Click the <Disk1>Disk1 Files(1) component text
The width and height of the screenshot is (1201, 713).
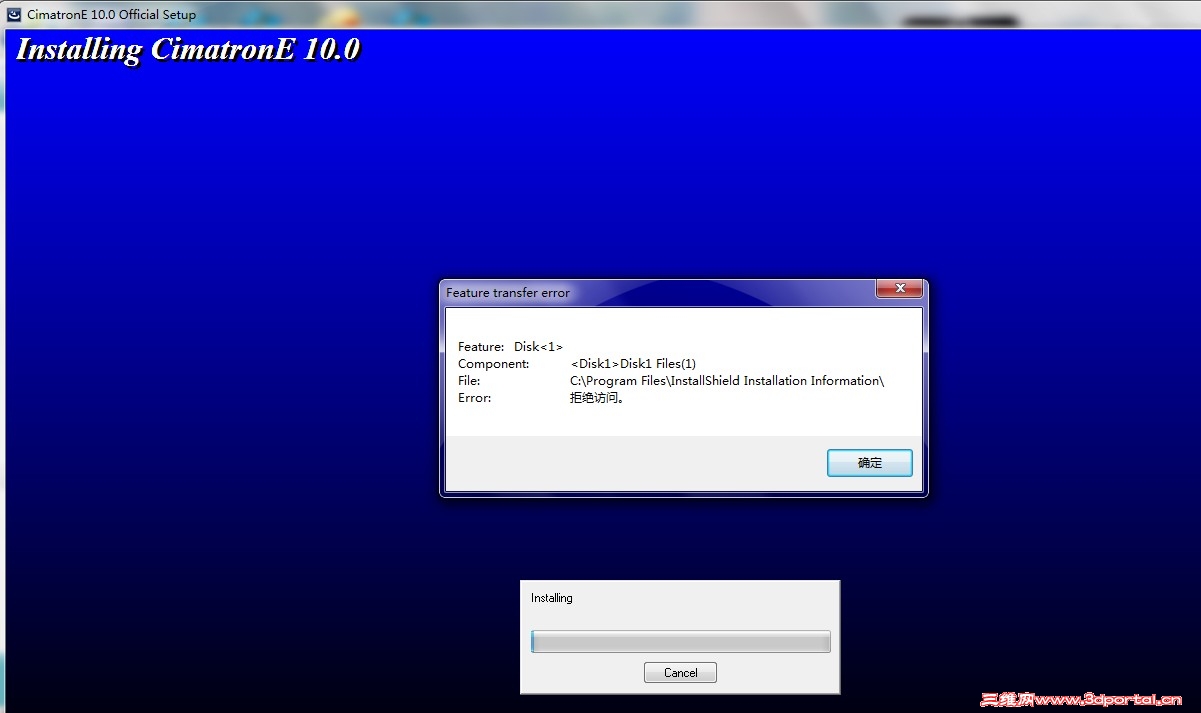click(x=633, y=364)
